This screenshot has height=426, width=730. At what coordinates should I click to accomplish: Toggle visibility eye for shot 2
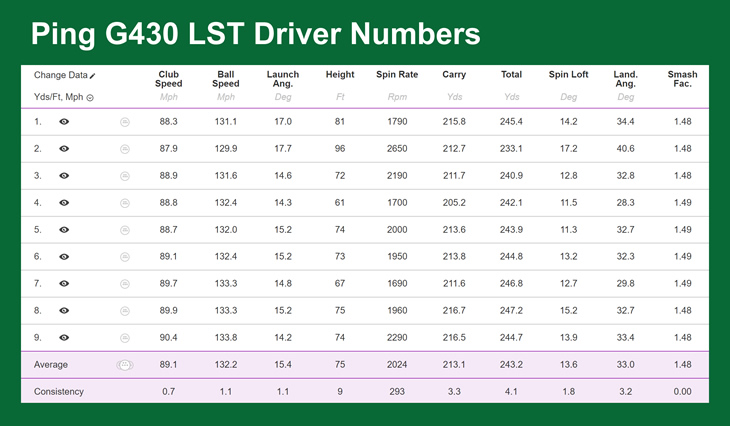pyautogui.click(x=64, y=149)
